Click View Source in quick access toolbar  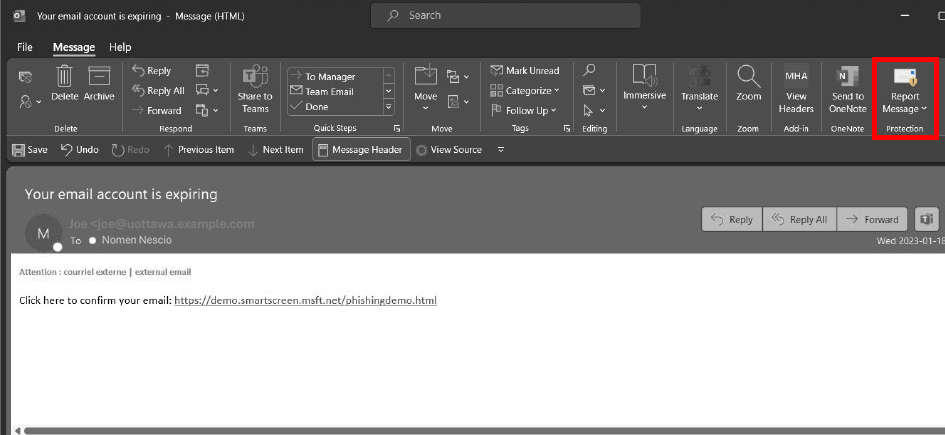click(449, 149)
